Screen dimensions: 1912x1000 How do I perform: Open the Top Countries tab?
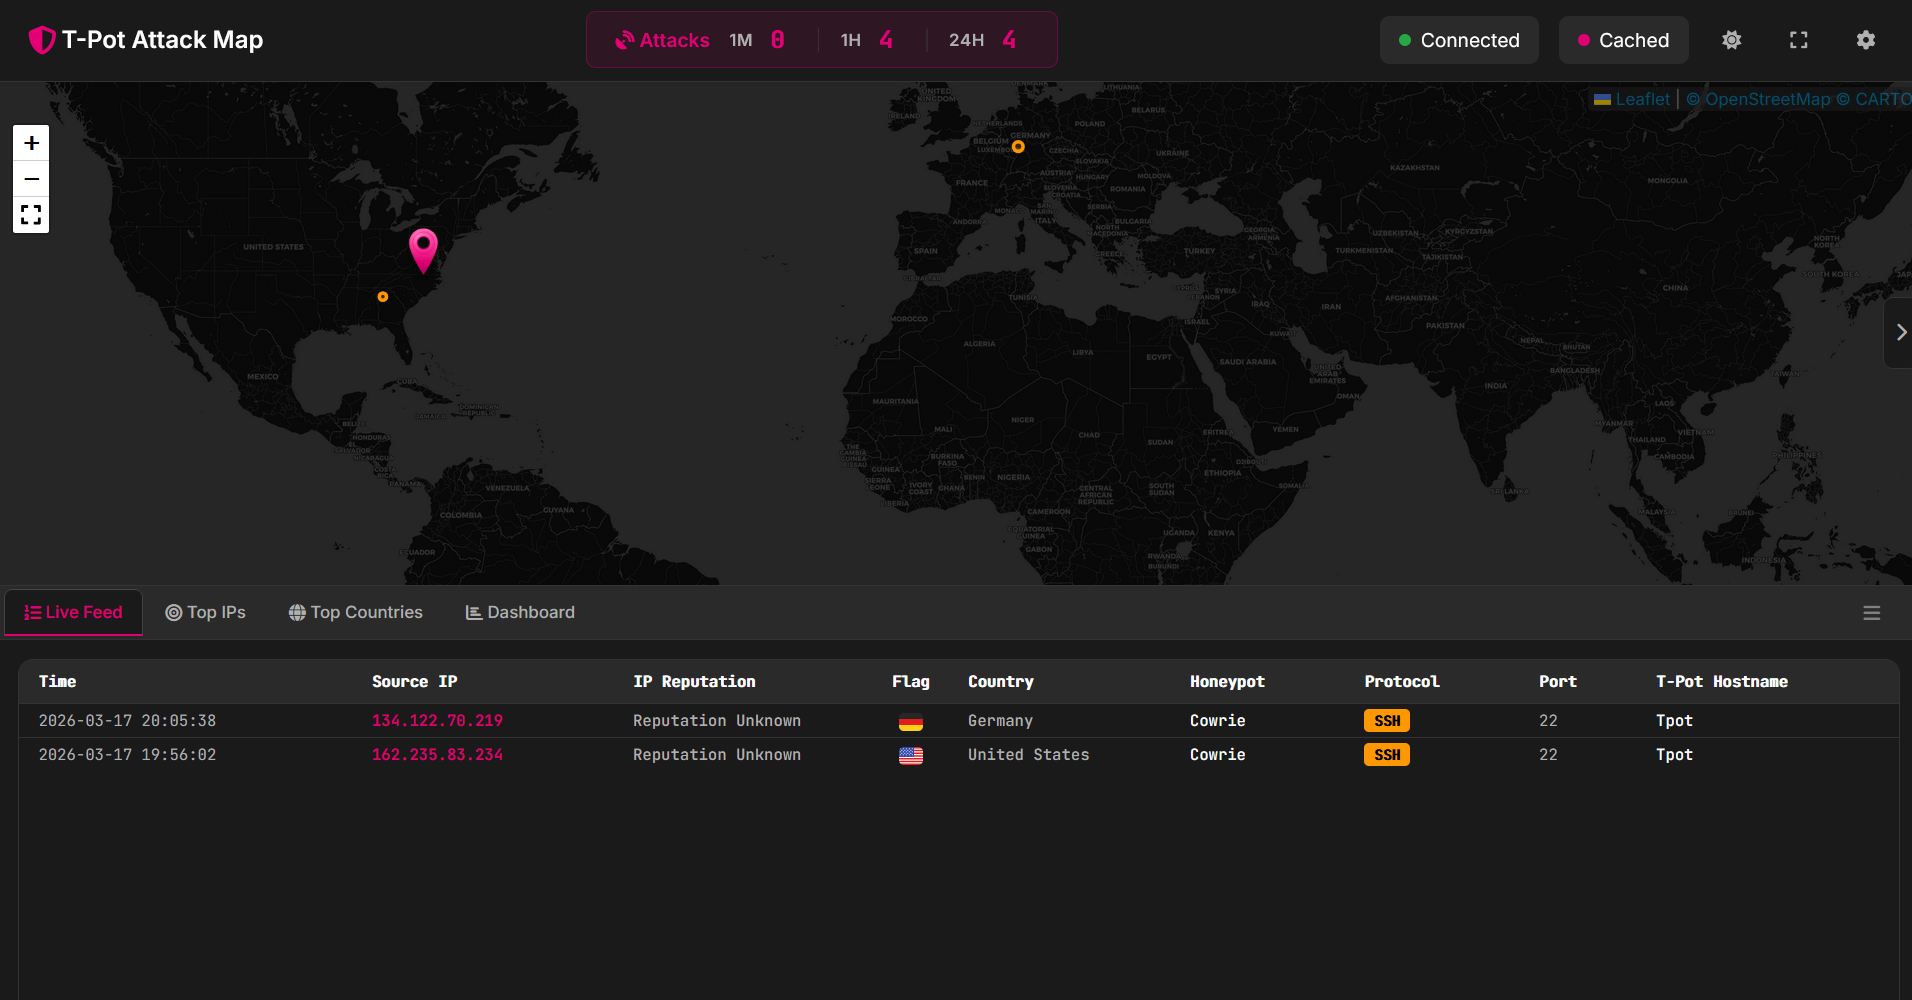click(355, 612)
